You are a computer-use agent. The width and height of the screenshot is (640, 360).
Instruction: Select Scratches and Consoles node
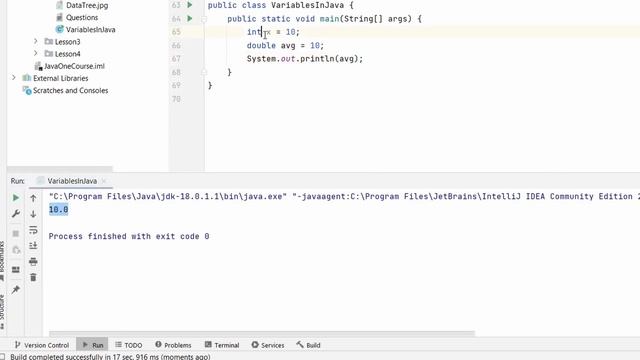tap(70, 90)
